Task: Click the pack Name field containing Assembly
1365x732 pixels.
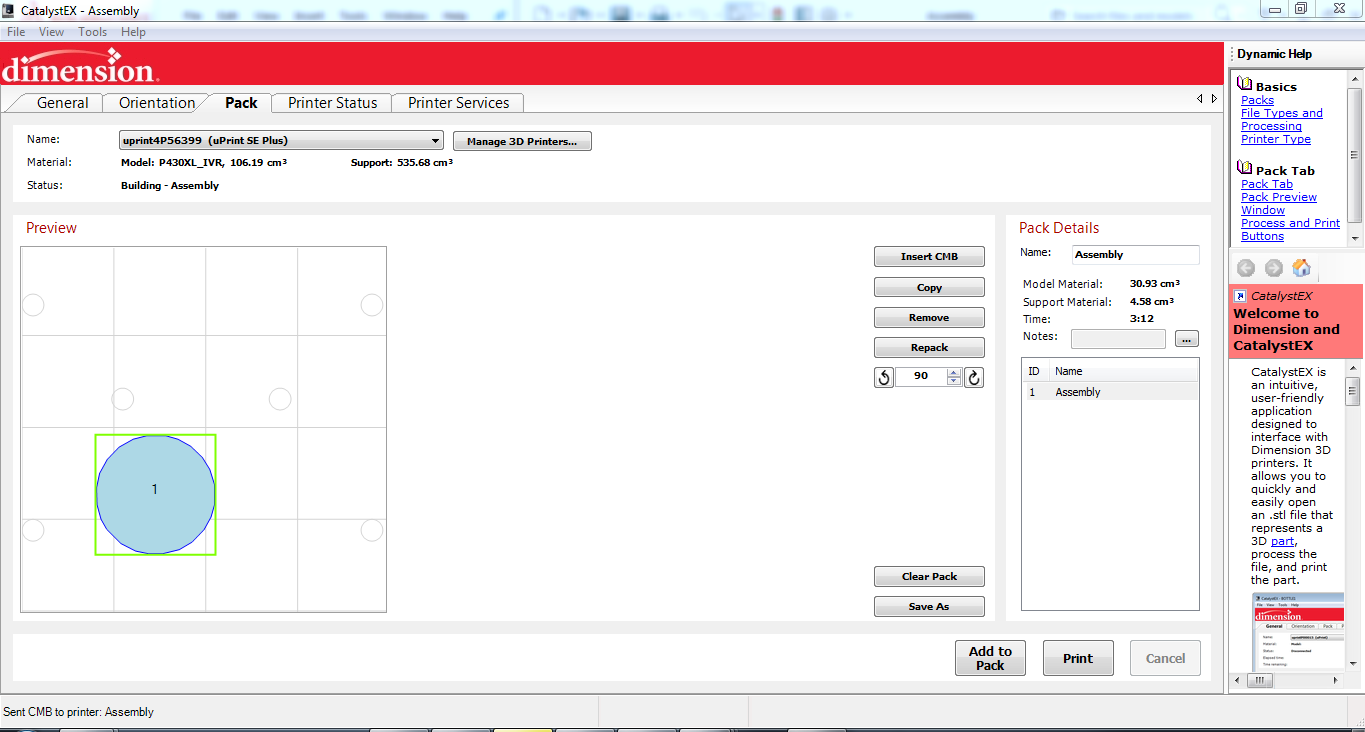Action: pos(1135,254)
